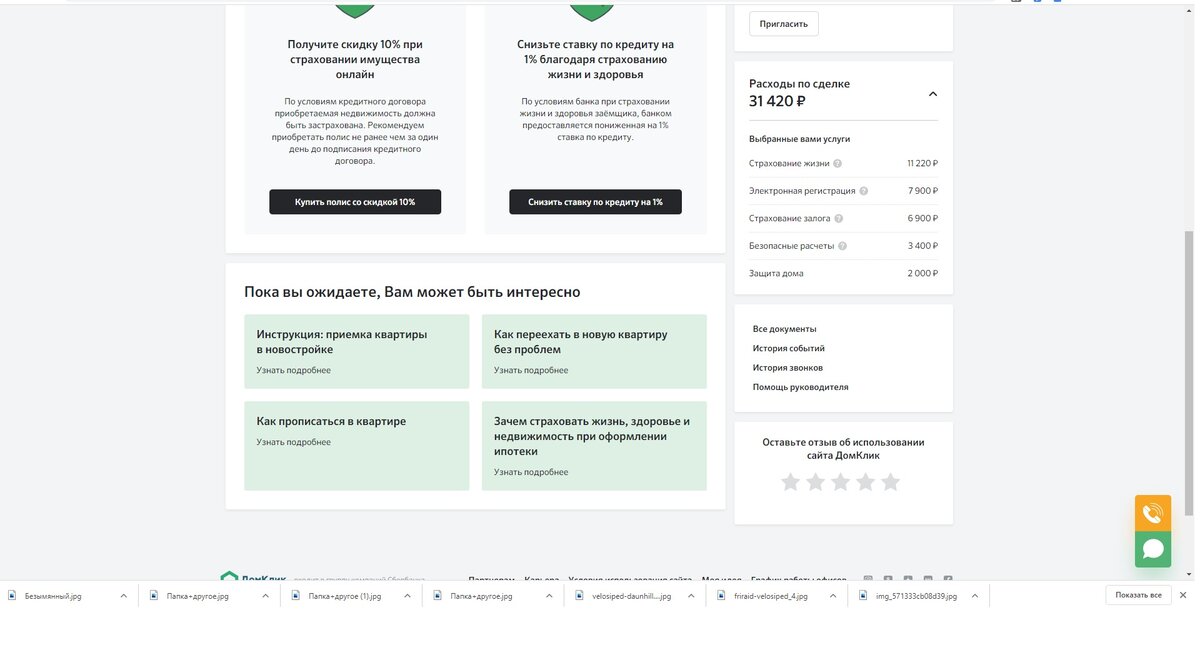The image size is (1200, 650).
Task: Open История событий
Action: point(789,348)
